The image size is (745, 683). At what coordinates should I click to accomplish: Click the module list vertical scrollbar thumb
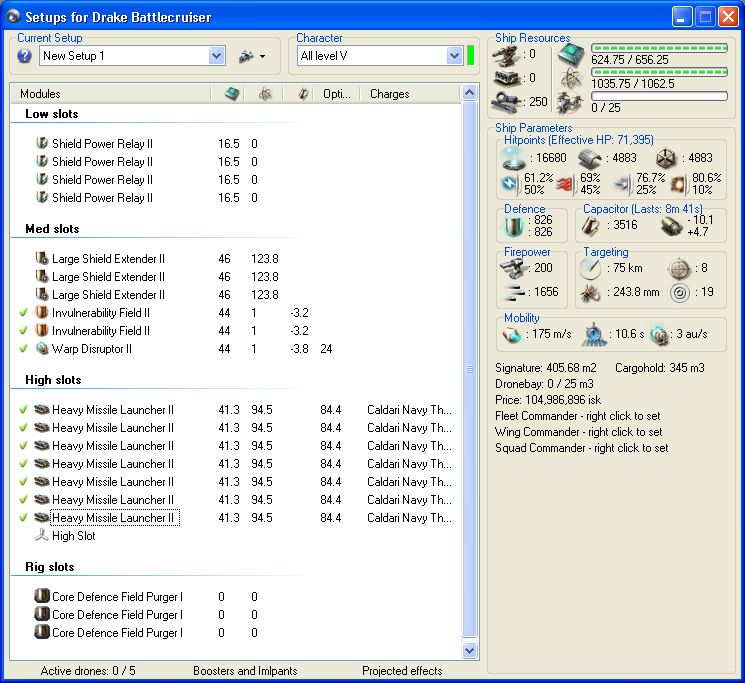469,369
